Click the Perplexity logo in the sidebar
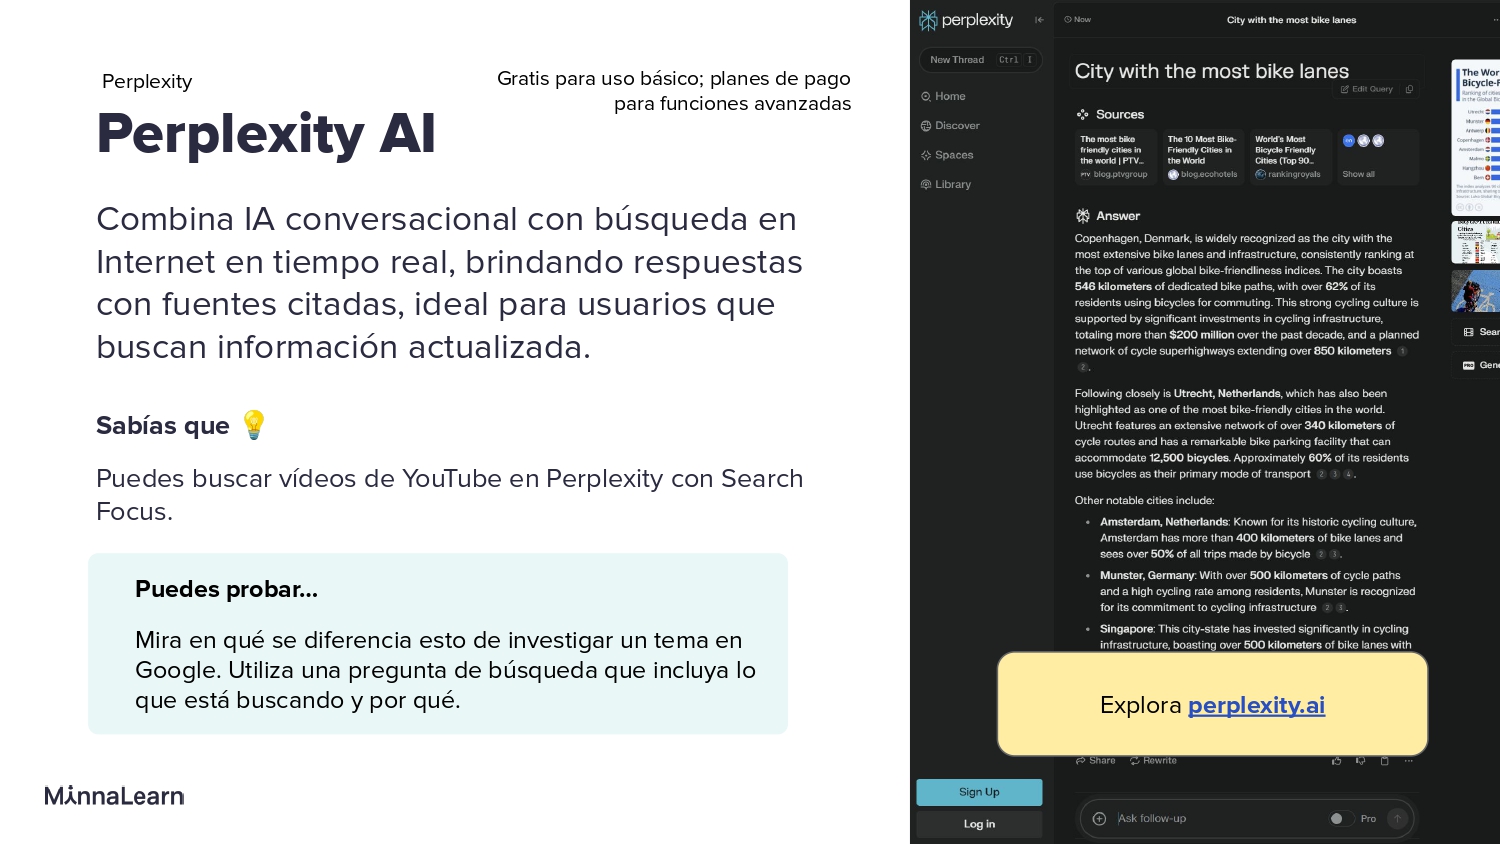 (966, 20)
